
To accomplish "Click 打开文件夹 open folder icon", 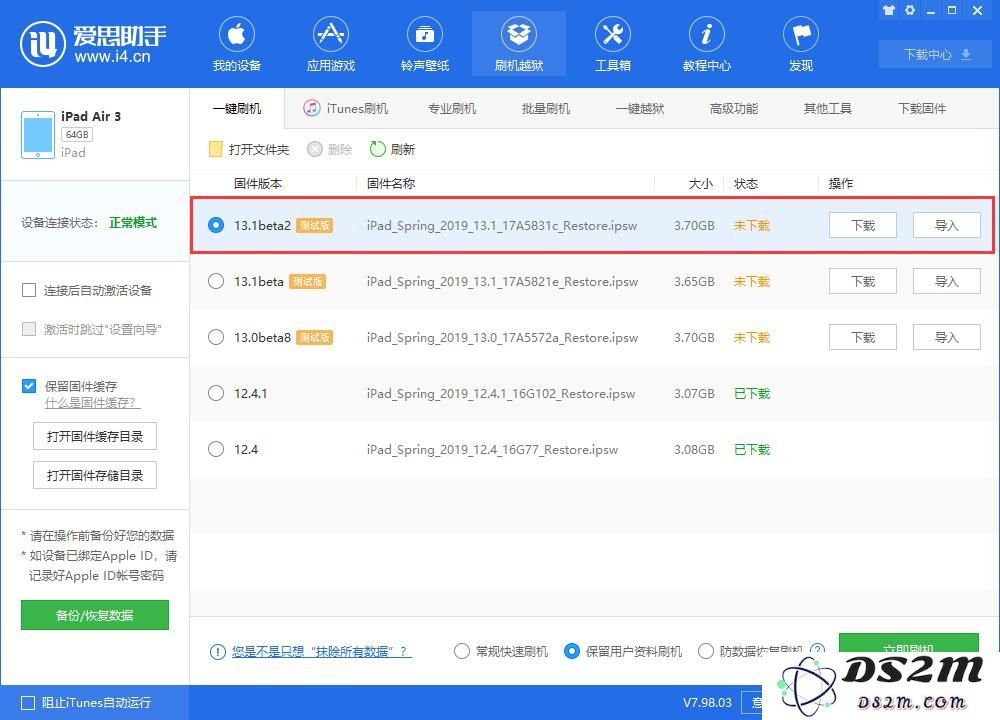I will (x=216, y=149).
